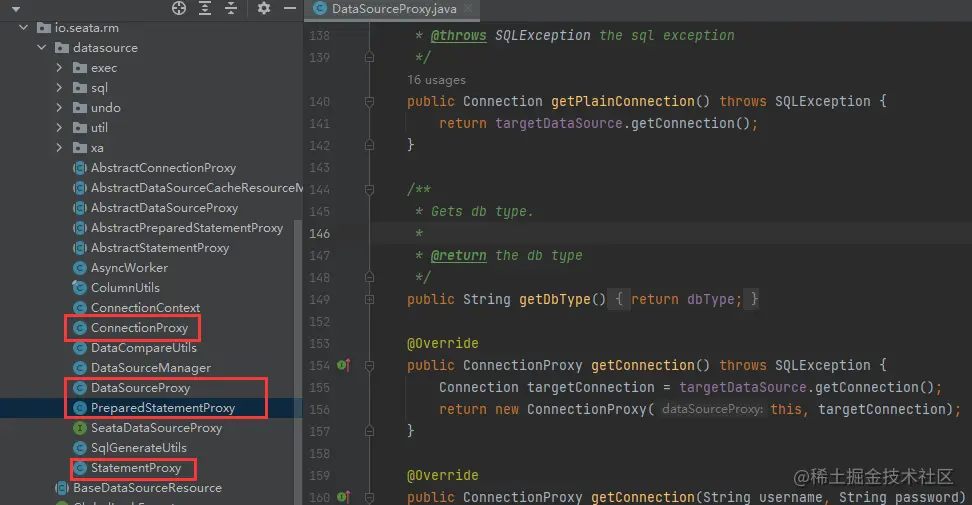Click the xa folder icon
The width and height of the screenshot is (972, 505).
(80, 147)
